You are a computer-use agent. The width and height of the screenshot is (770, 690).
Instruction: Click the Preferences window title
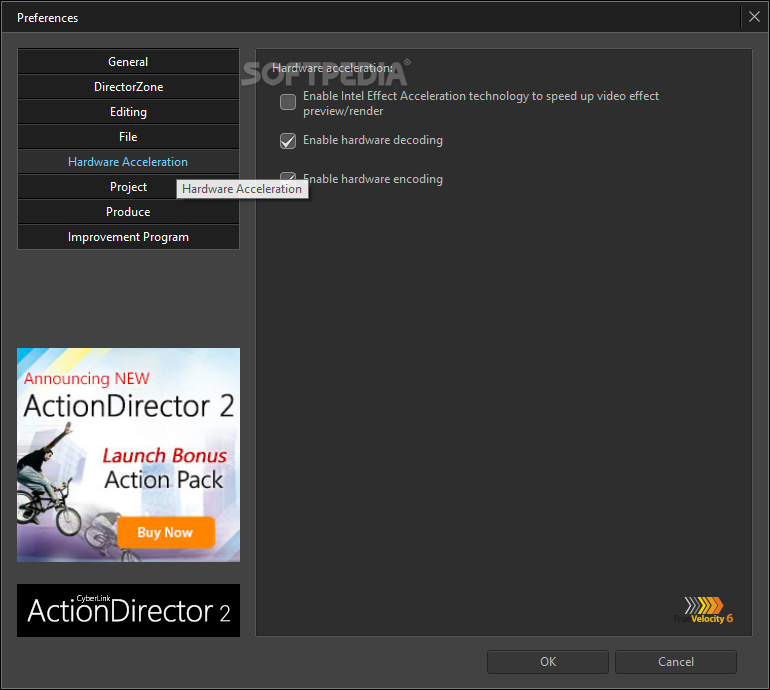click(48, 18)
